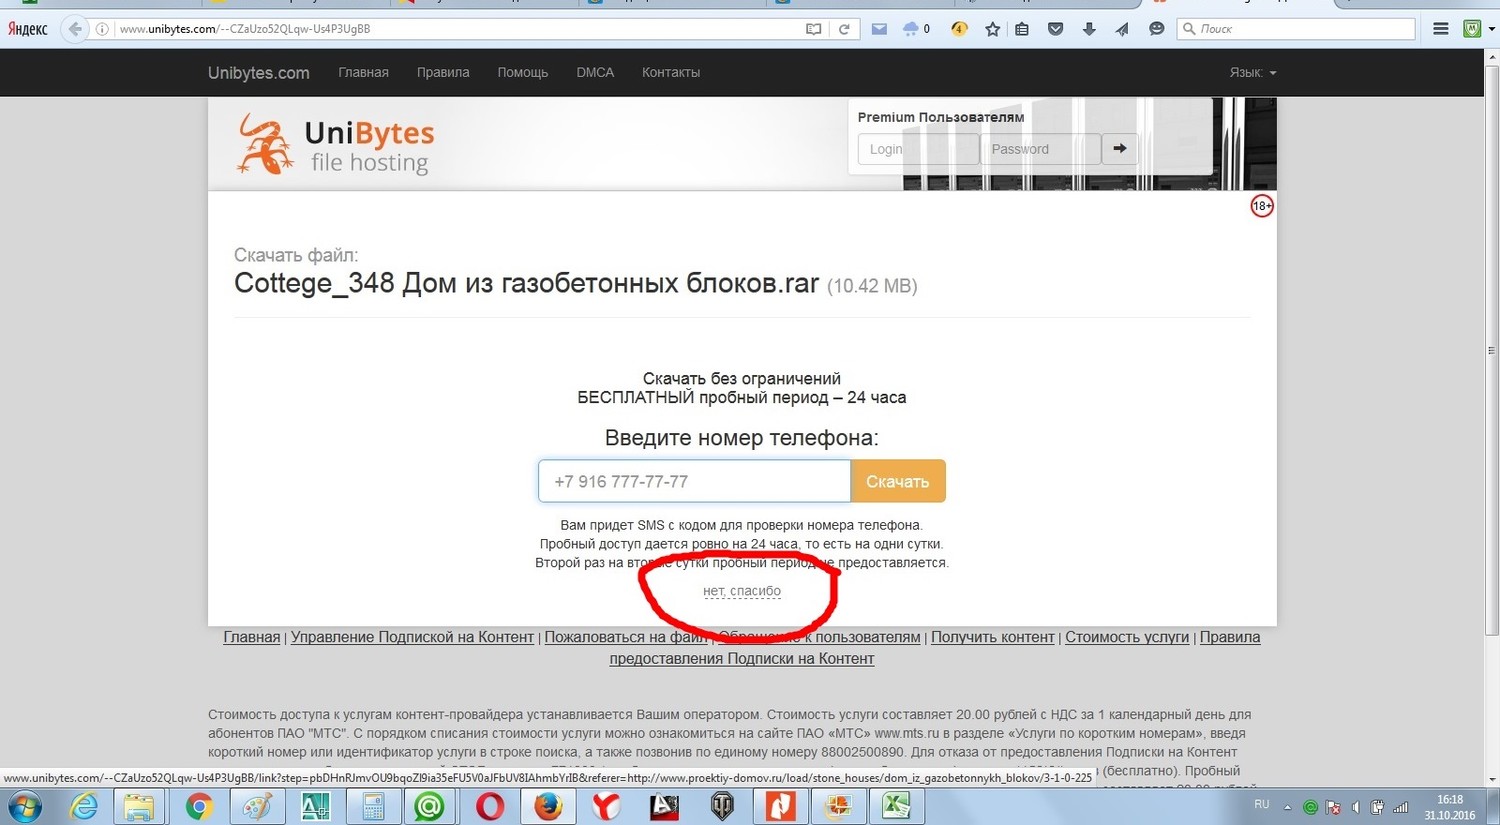
Task: Open Excel from the taskbar
Action: coord(896,806)
